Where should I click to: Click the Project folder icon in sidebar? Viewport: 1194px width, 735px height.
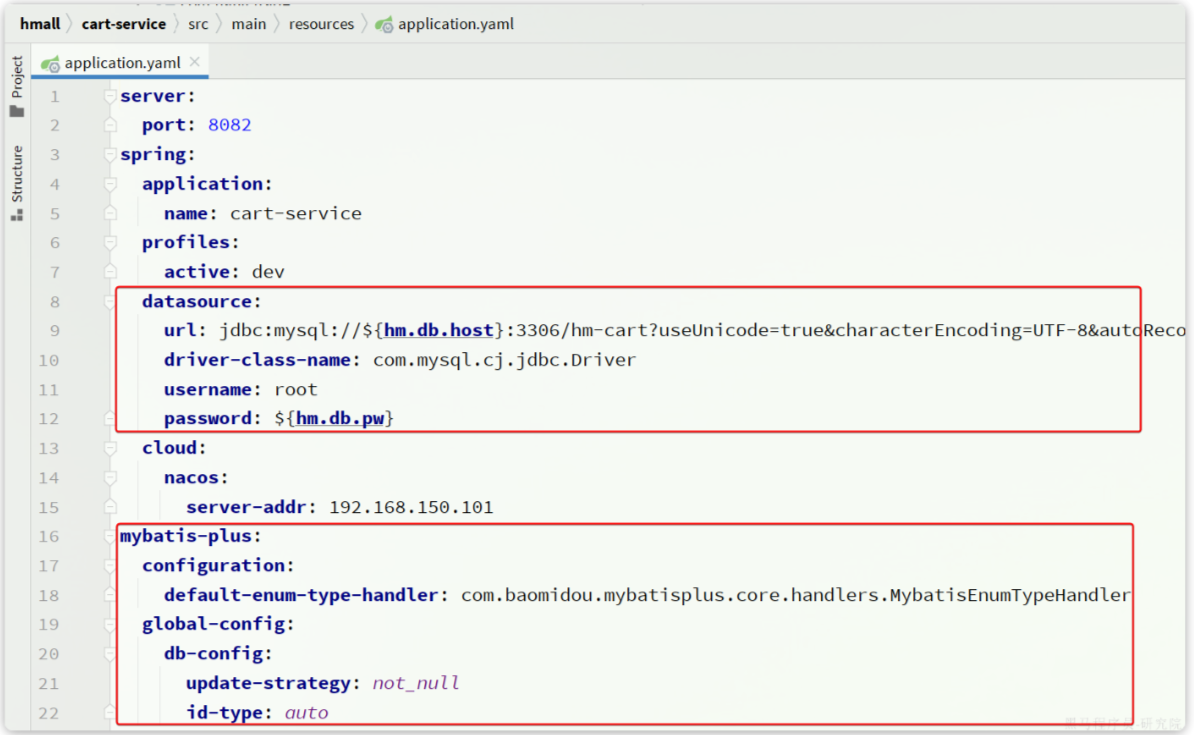(17, 111)
